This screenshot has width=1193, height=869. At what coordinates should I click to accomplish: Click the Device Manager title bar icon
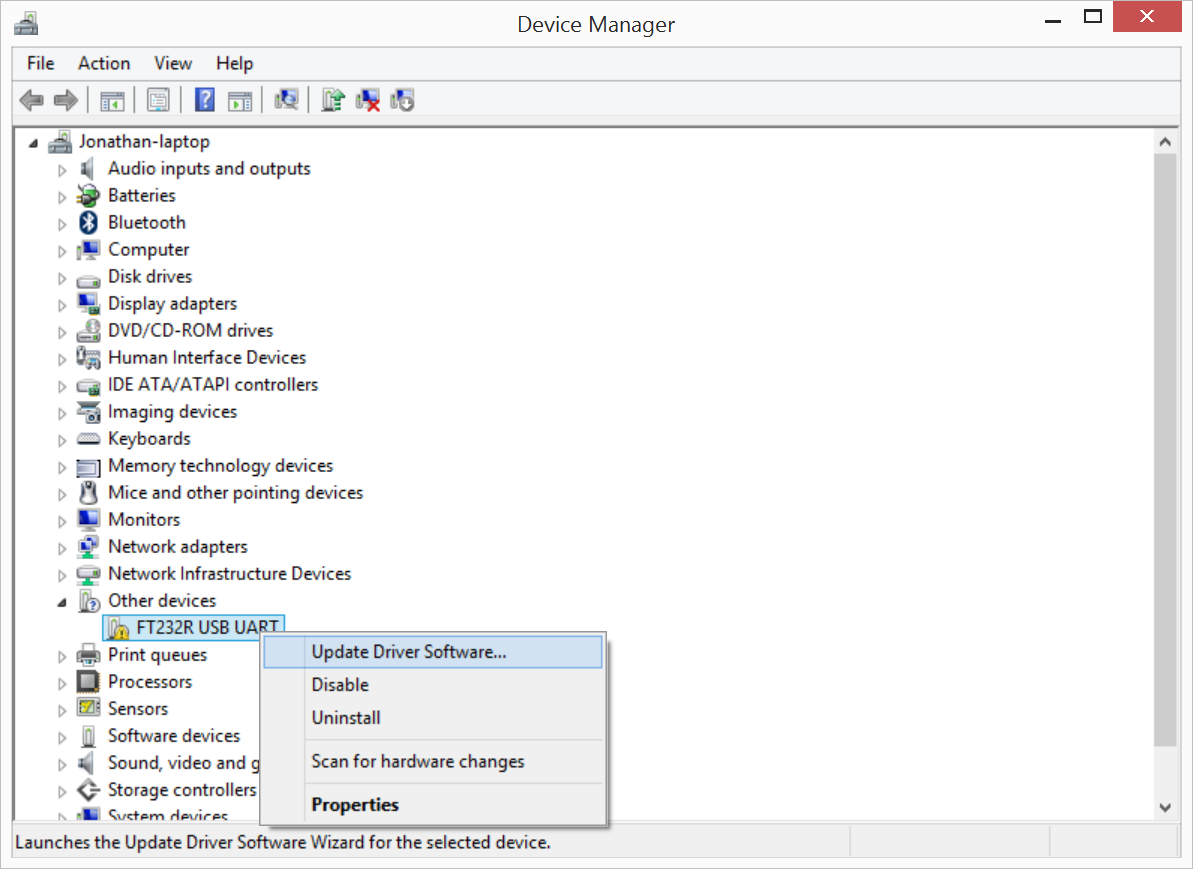27,24
